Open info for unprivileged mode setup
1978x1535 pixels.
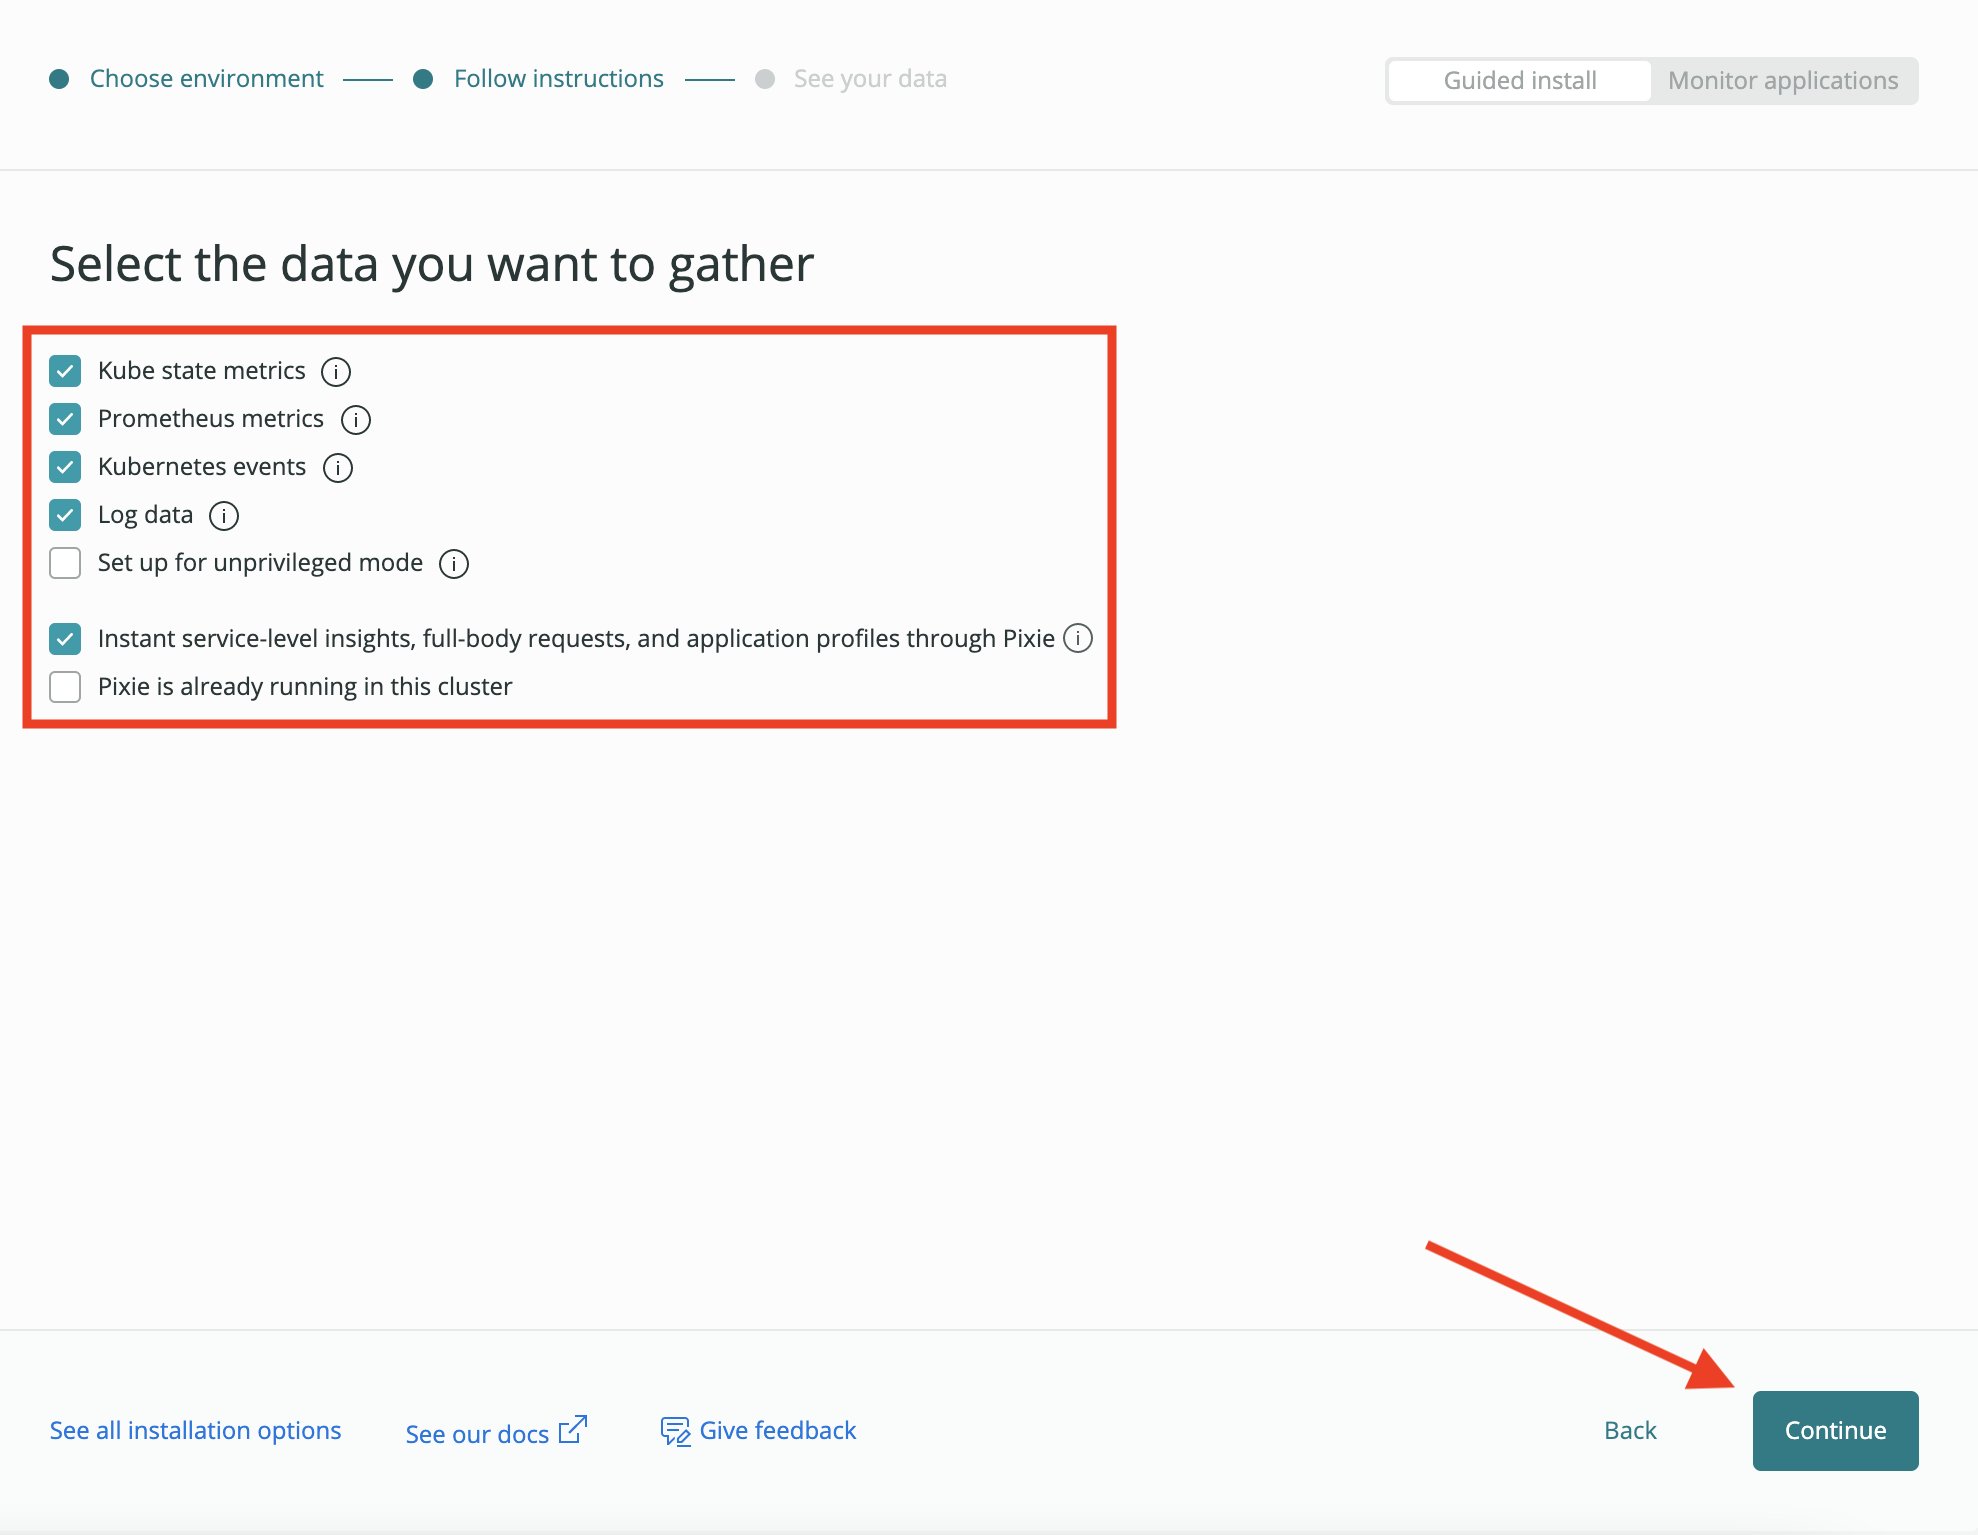point(453,563)
